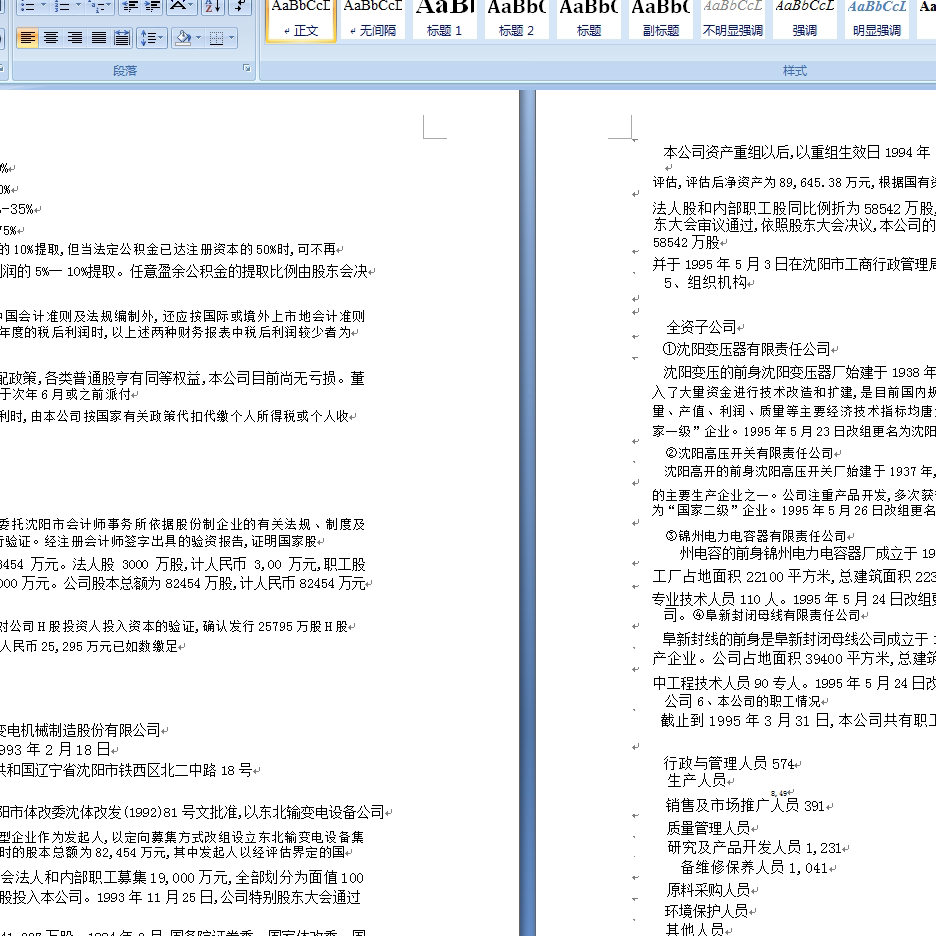Click the line ending 北二中路 18 号
936x936 pixels.
(126, 771)
